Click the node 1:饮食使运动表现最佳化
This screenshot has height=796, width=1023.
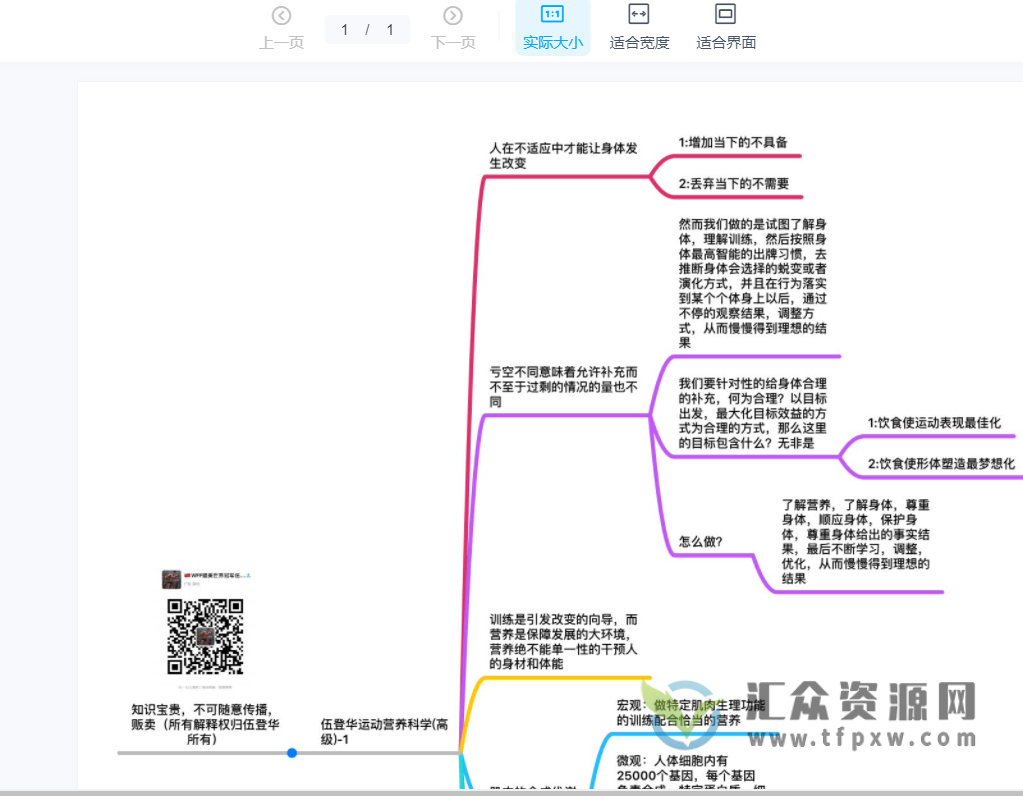[934, 423]
